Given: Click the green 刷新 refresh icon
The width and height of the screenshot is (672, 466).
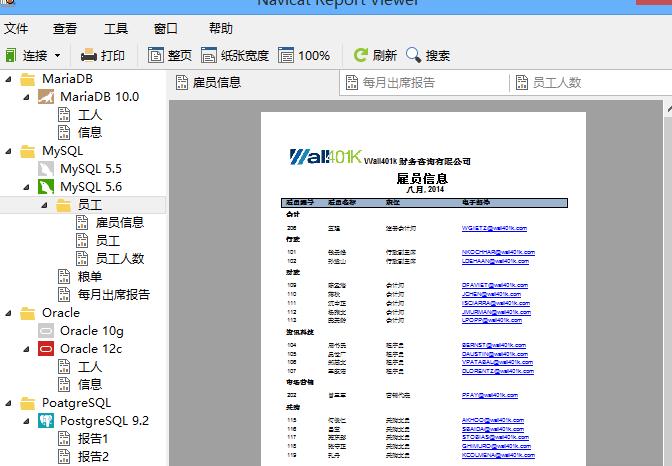Looking at the screenshot, I should pyautogui.click(x=360, y=55).
